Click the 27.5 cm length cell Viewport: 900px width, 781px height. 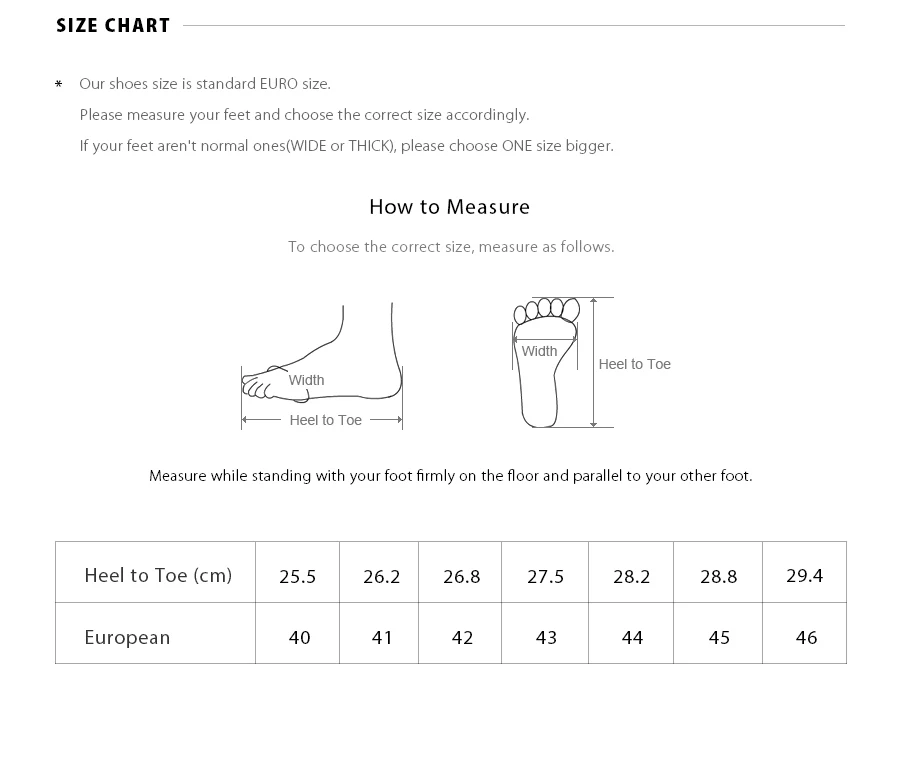tap(545, 572)
